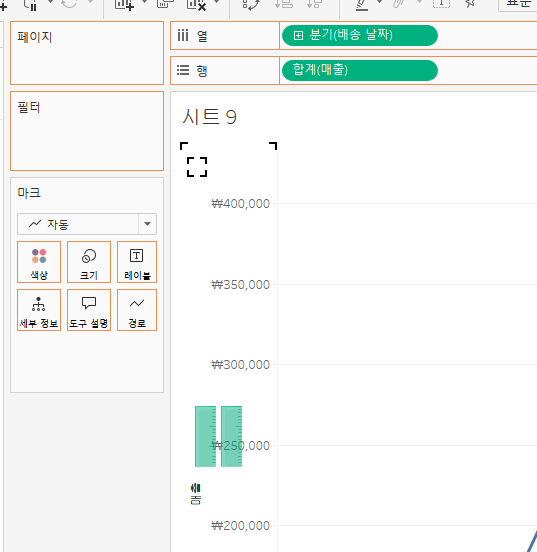Screen dimensions: 537x552
Task: Open the 레이블 label mark card
Action: click(x=137, y=262)
